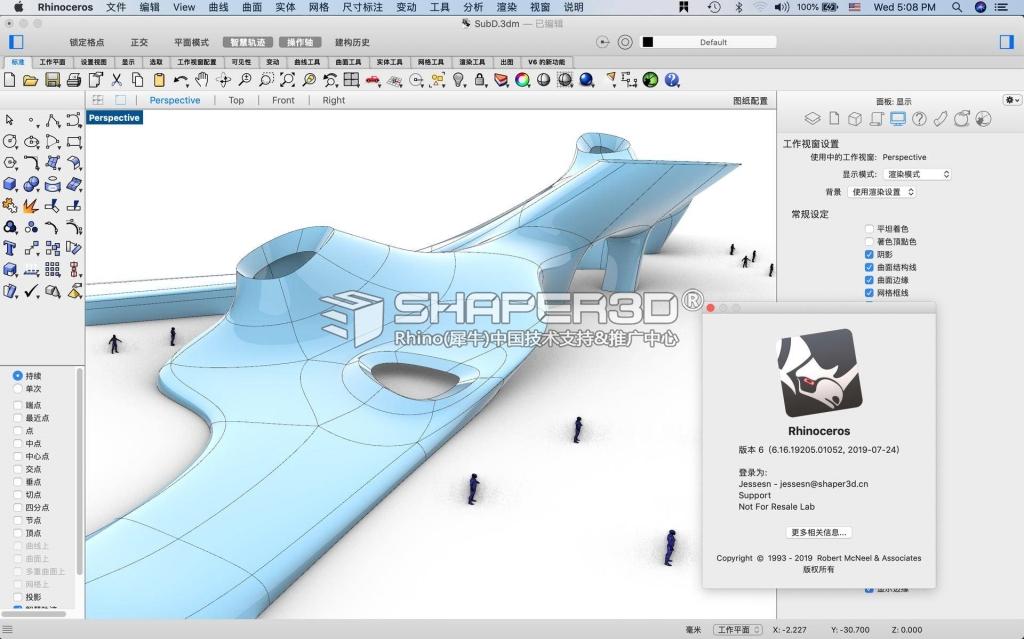Click the osnap panel horizontal scrollbar
1024x639 pixels.
34,614
